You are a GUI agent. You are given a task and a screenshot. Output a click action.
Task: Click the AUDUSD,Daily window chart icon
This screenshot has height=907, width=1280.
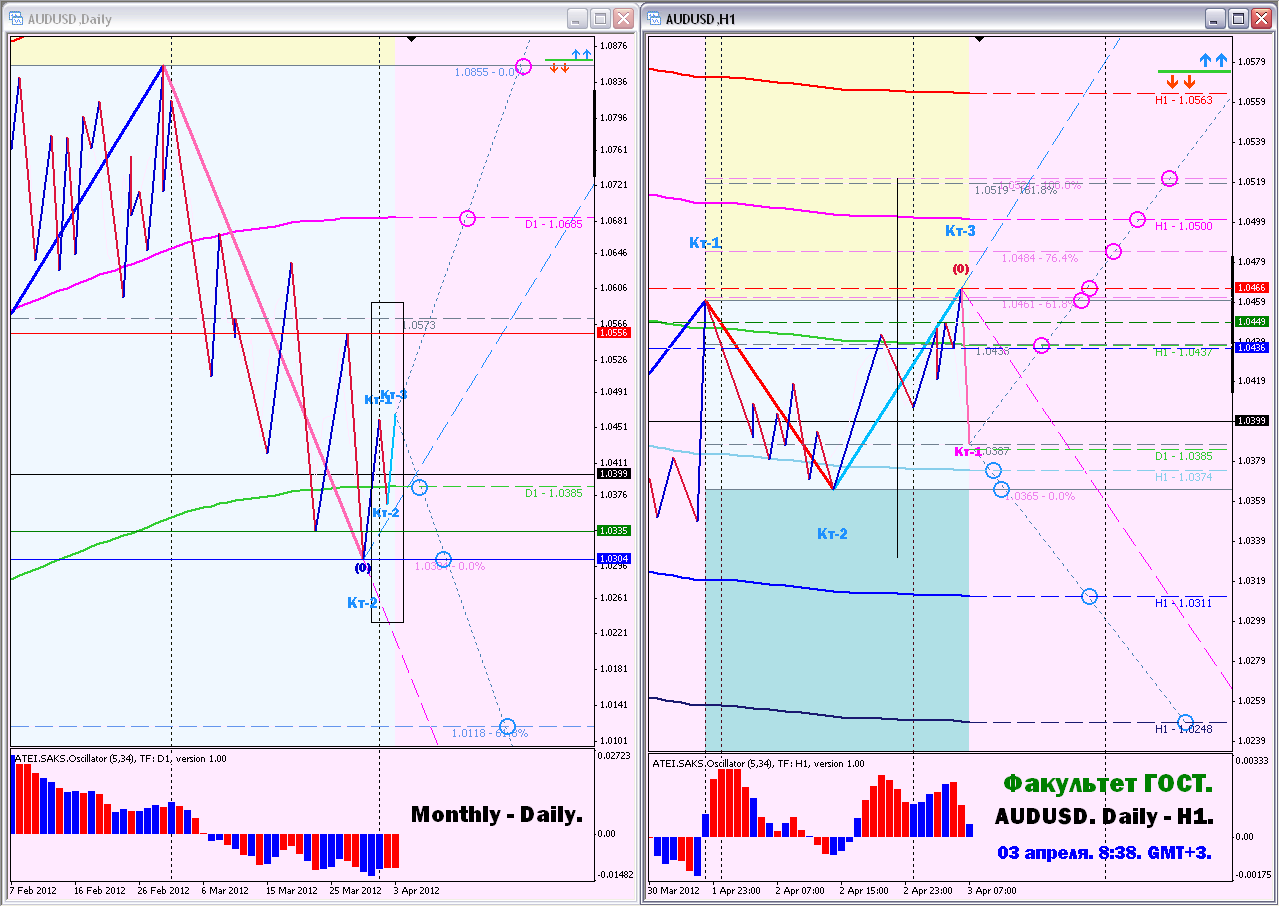[15, 18]
